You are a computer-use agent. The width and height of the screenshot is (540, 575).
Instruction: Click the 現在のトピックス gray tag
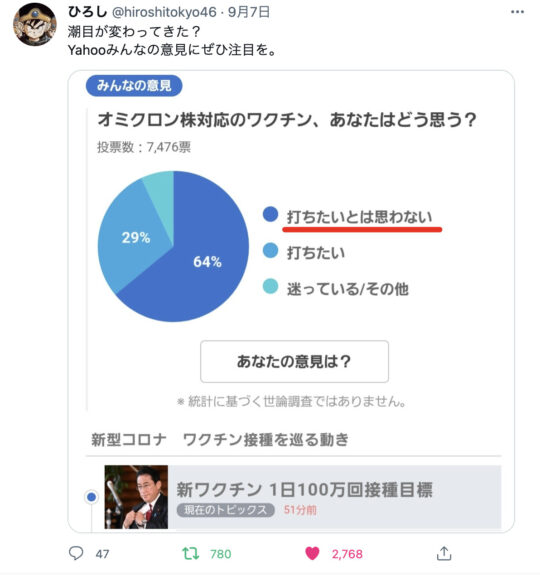225,510
